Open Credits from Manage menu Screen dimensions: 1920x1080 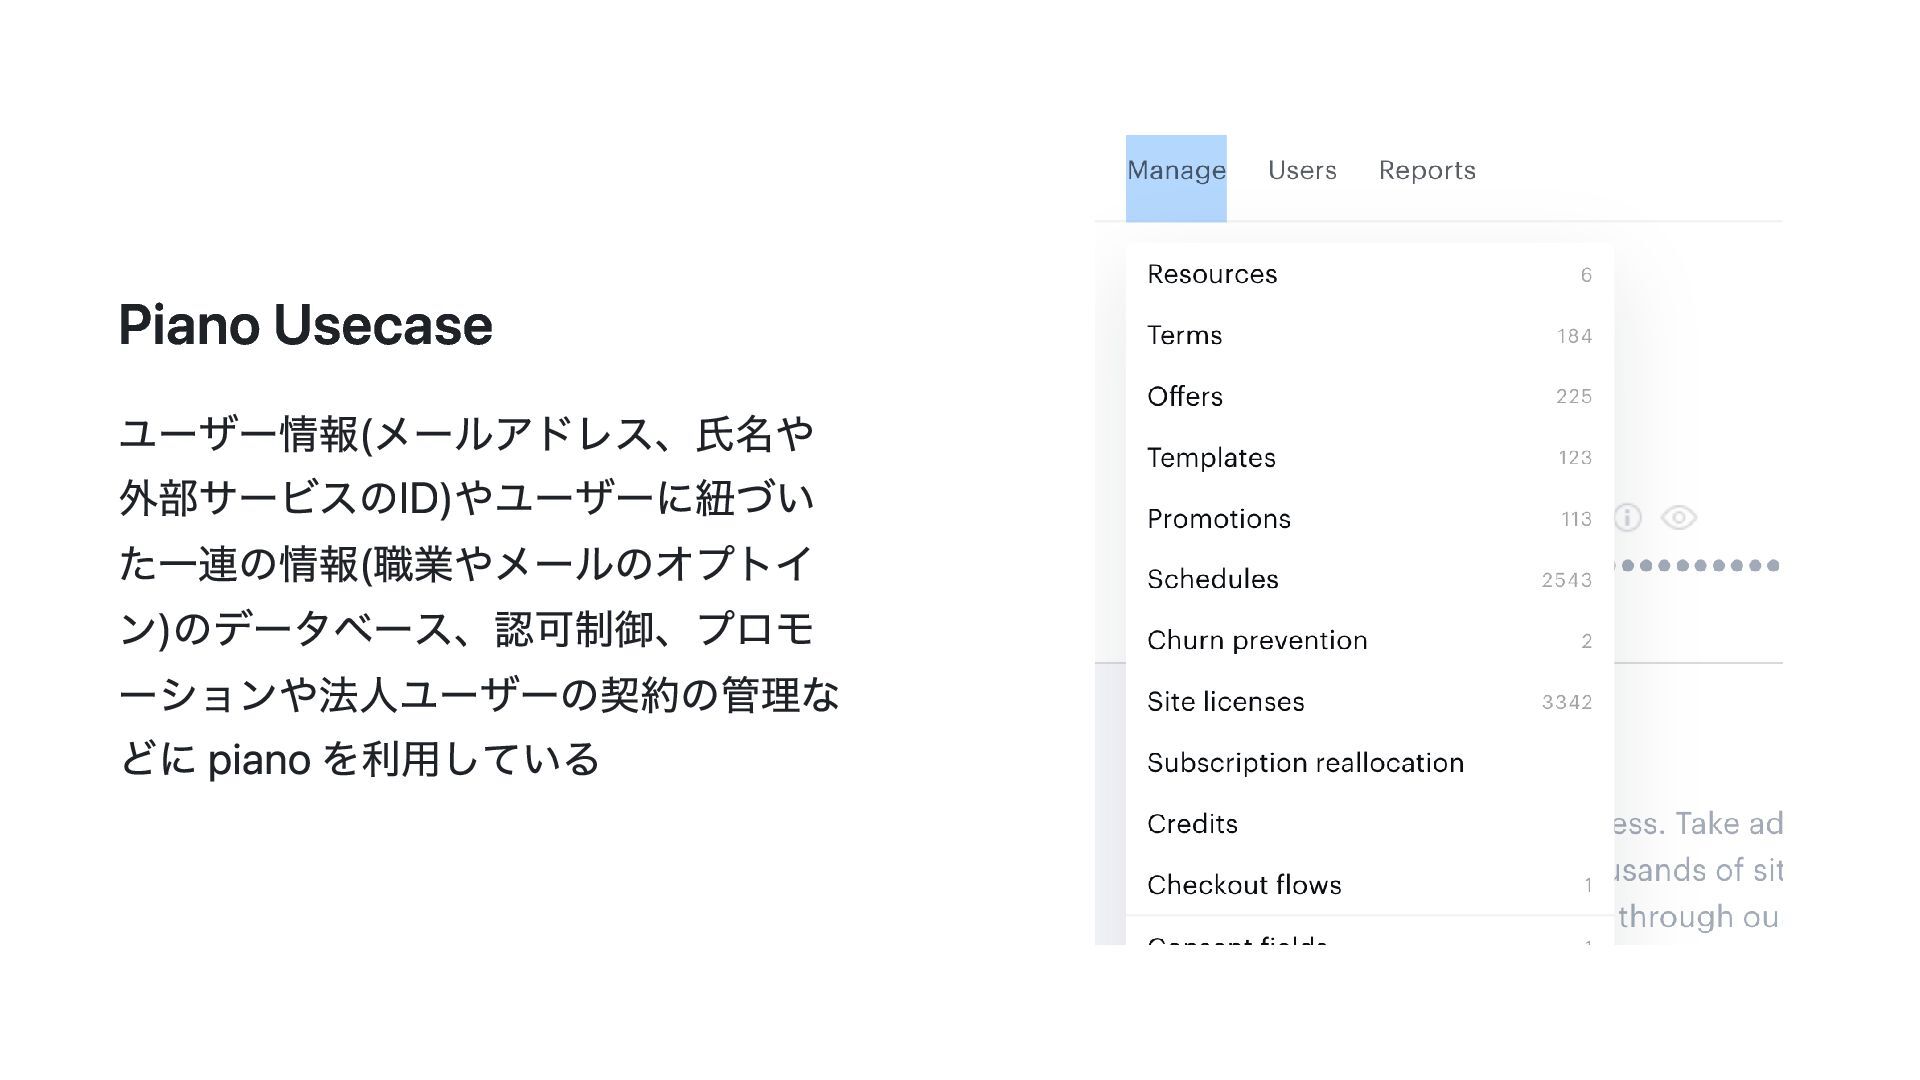(x=1193, y=824)
